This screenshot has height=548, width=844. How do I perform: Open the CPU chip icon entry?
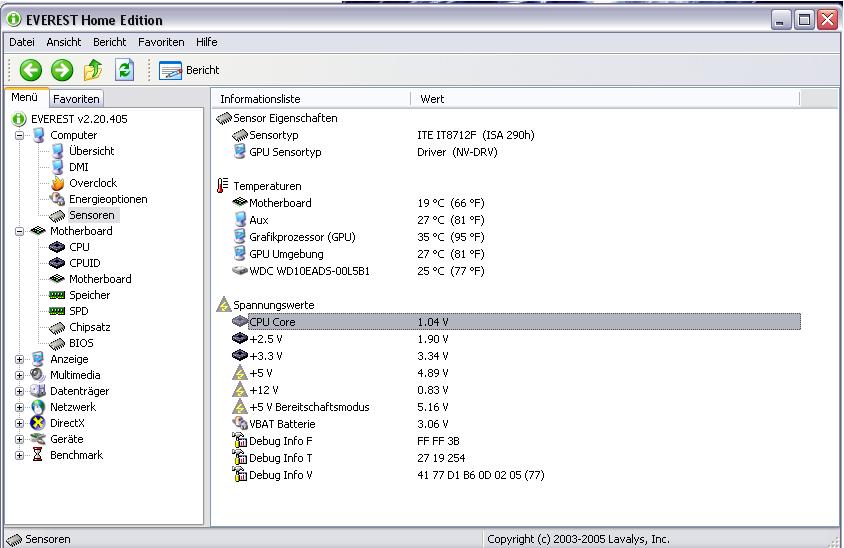[57, 247]
